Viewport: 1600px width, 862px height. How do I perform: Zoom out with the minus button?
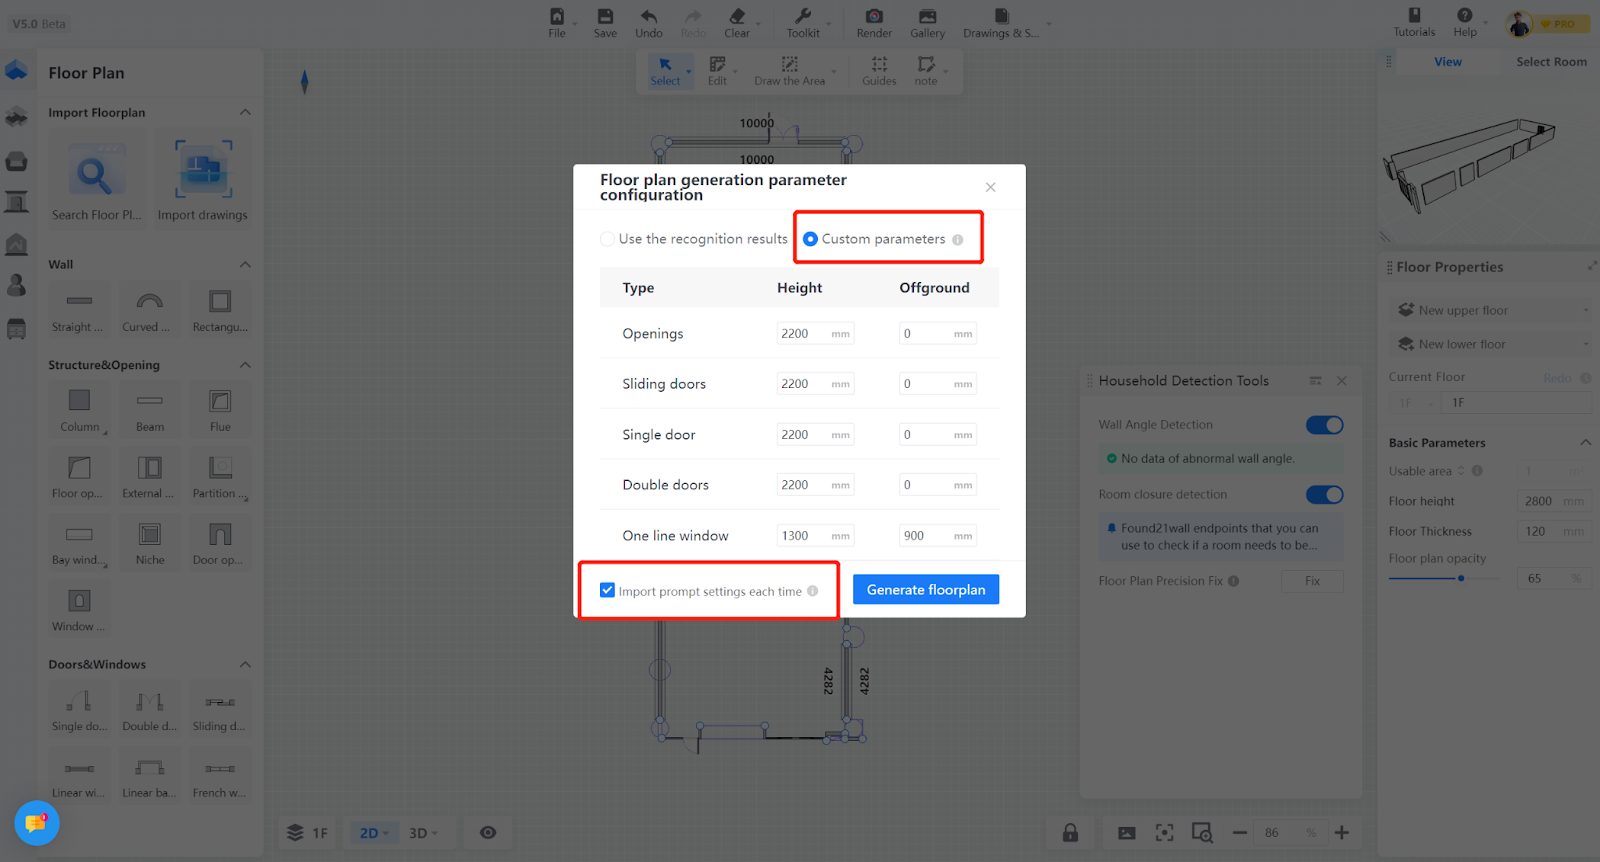point(1240,833)
